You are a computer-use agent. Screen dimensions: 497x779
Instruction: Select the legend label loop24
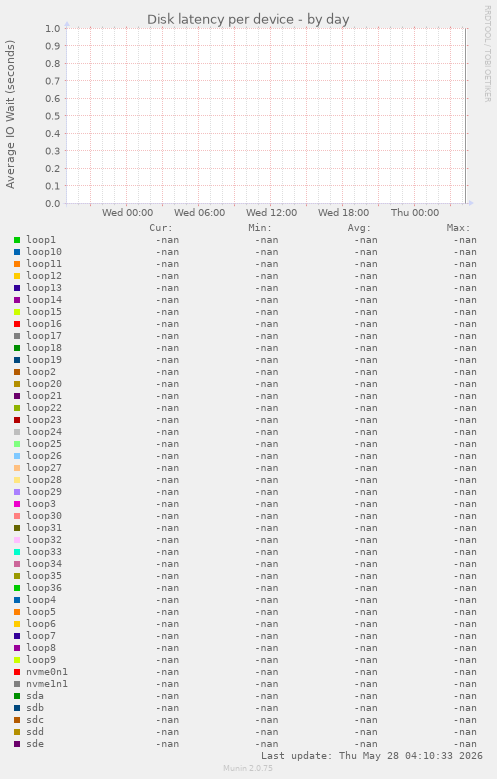tap(44, 432)
